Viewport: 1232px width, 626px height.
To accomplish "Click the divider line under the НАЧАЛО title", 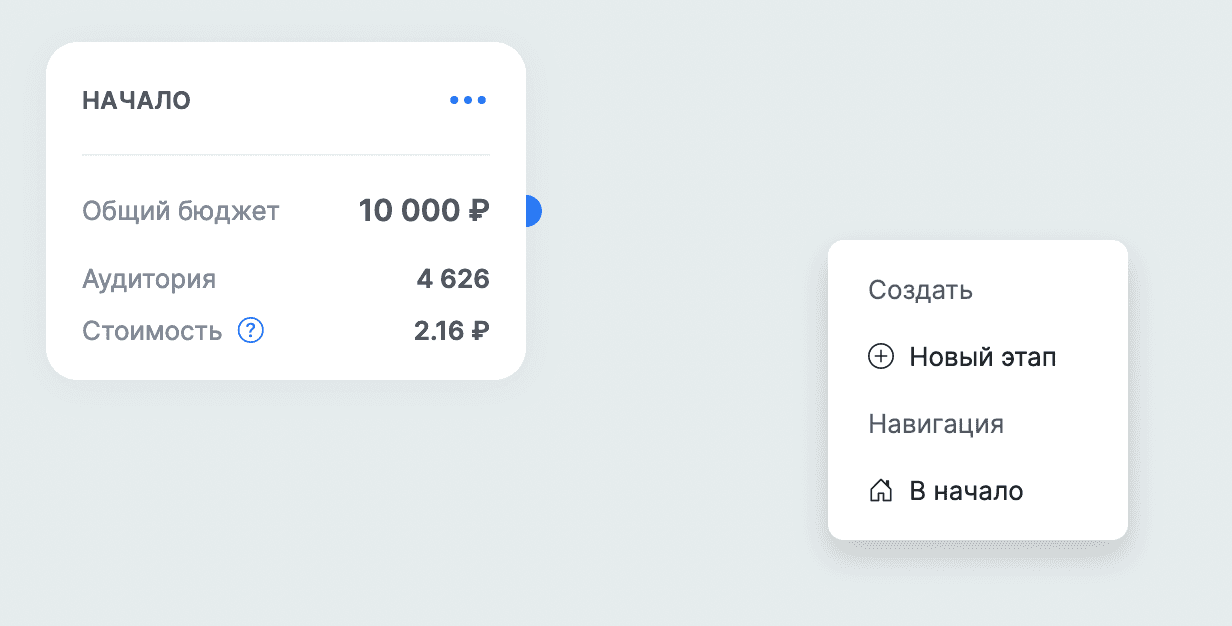I will 285,155.
